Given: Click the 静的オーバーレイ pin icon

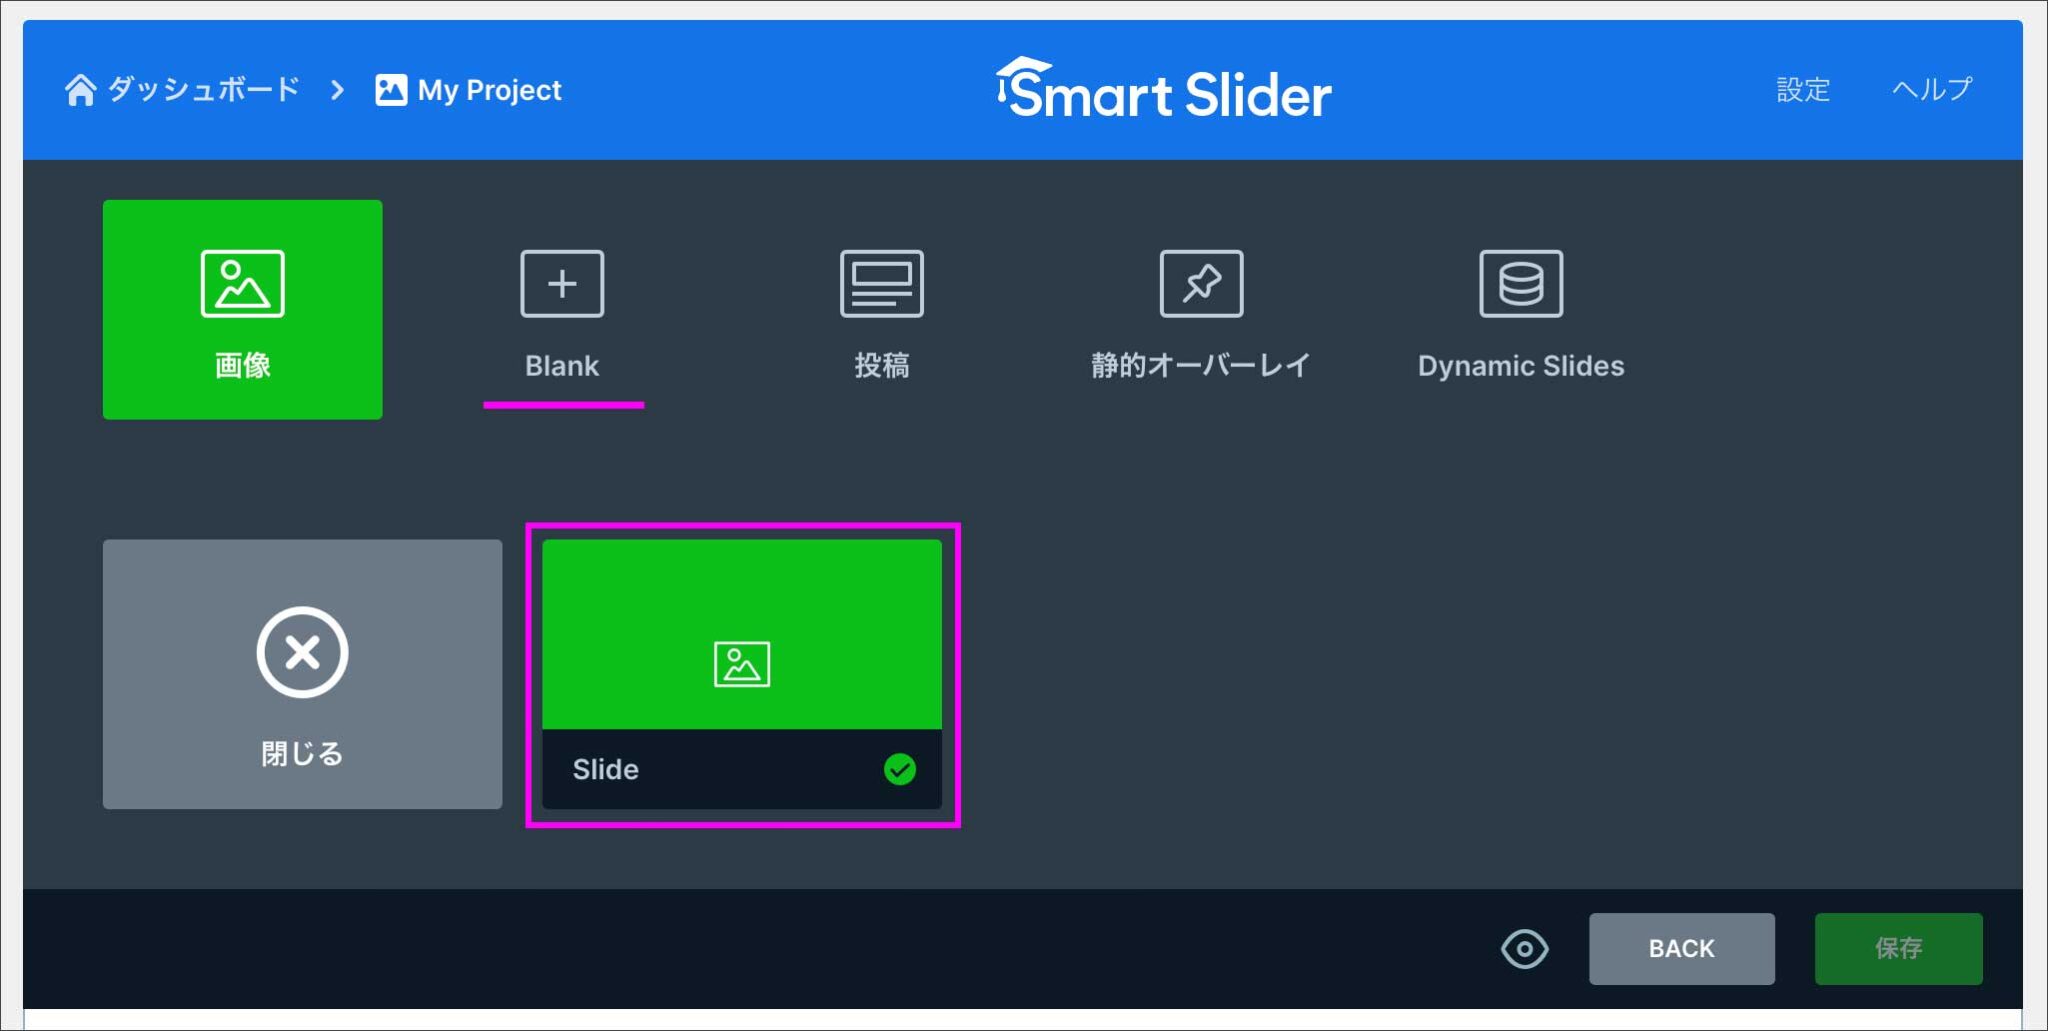Looking at the screenshot, I should click(x=1201, y=283).
